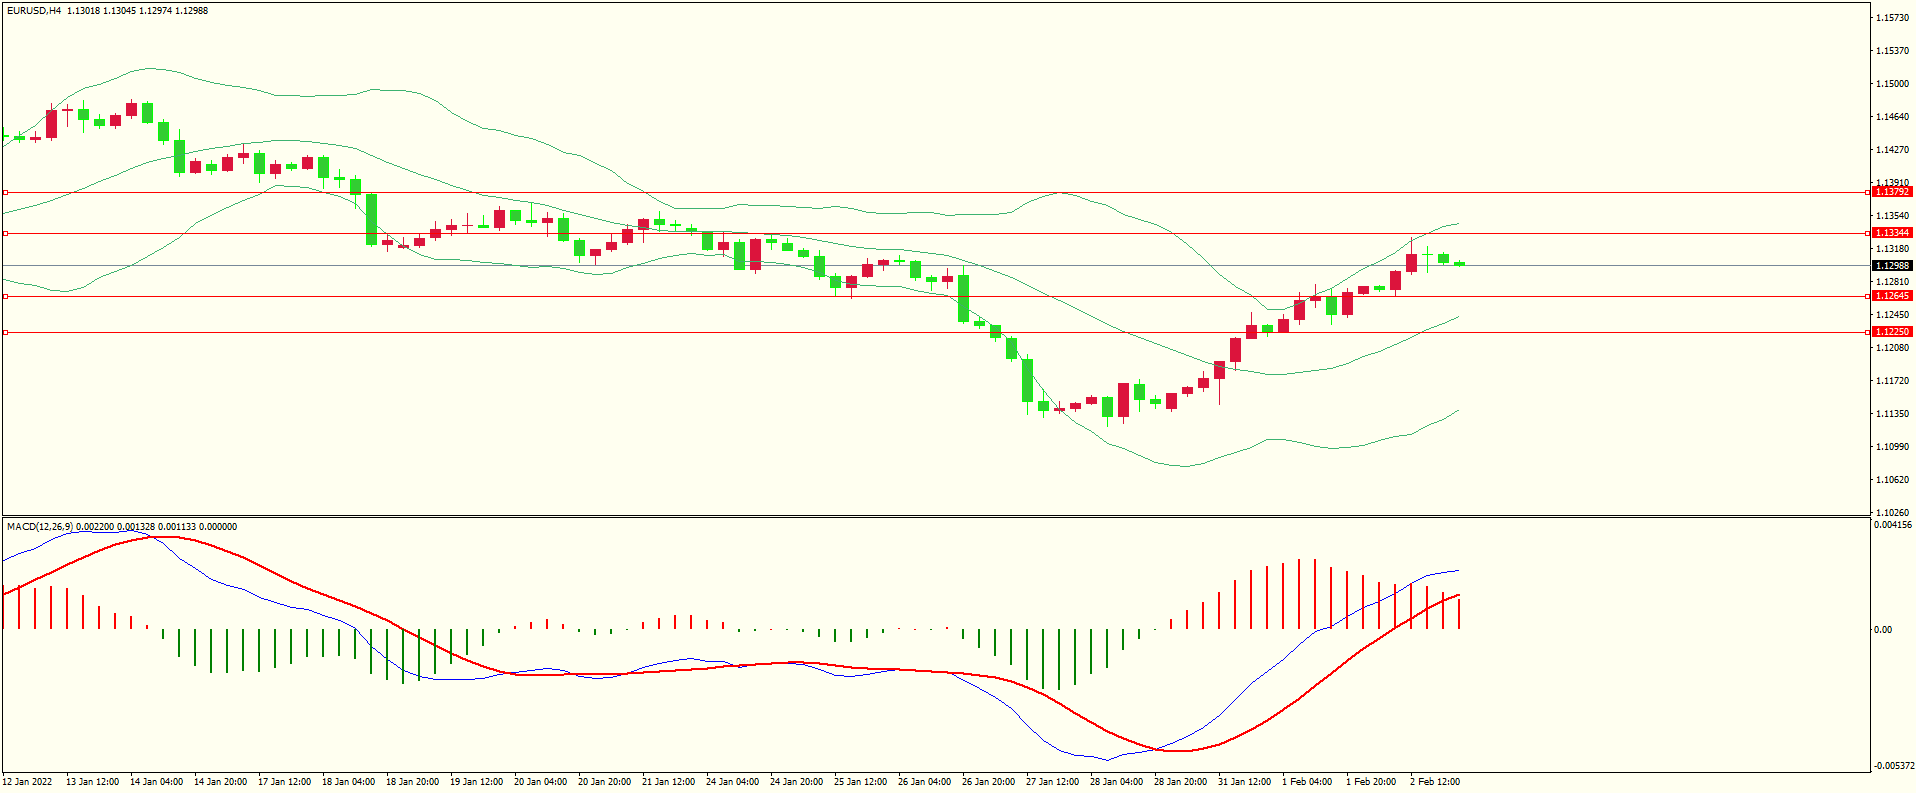Click the MACD(12,26,9) indicator label
Viewport: 1916px width, 793px height.
point(39,527)
